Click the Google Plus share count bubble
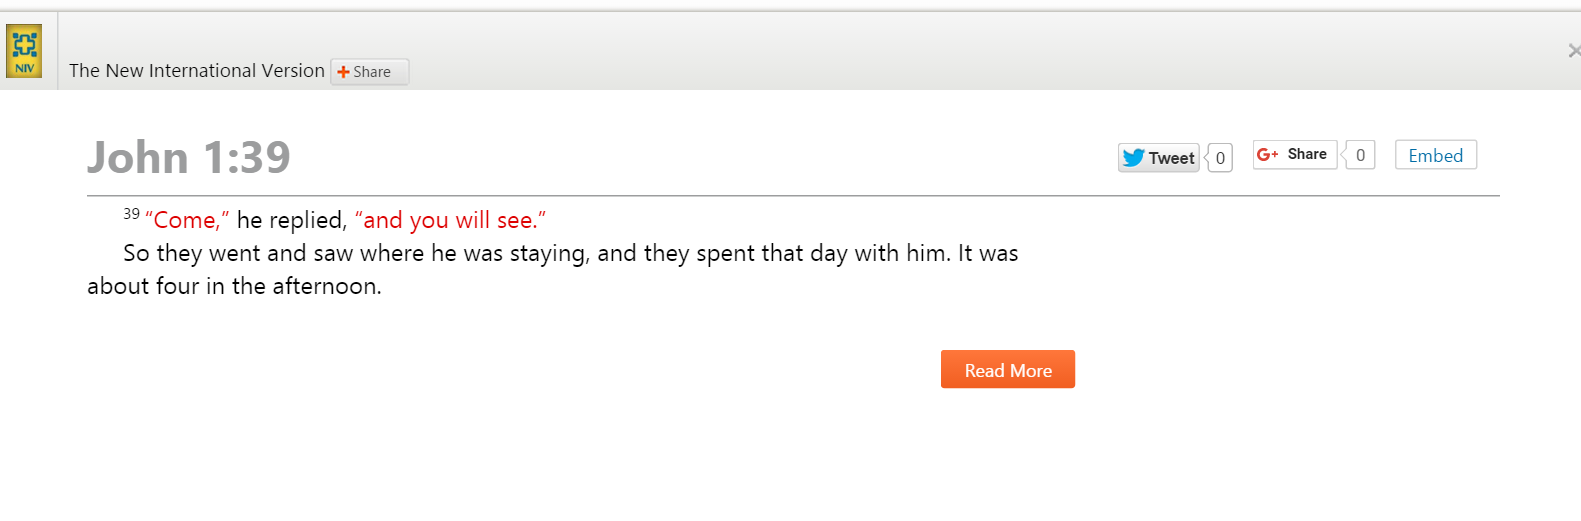1581x521 pixels. point(1360,155)
